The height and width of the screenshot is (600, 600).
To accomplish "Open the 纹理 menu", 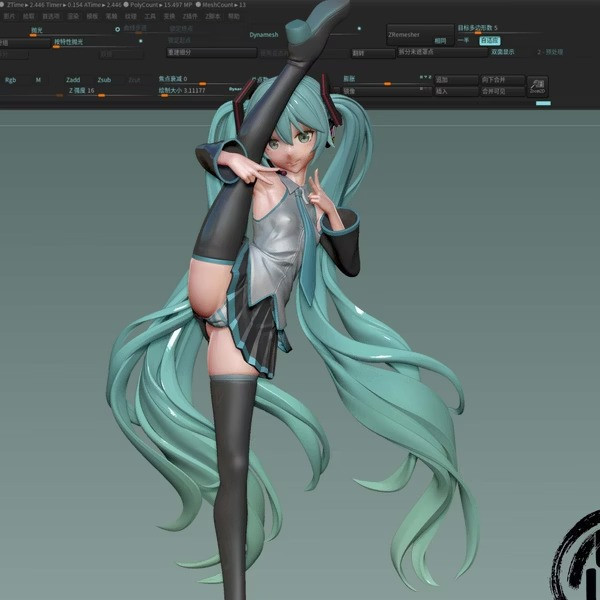I will pyautogui.click(x=130, y=16).
